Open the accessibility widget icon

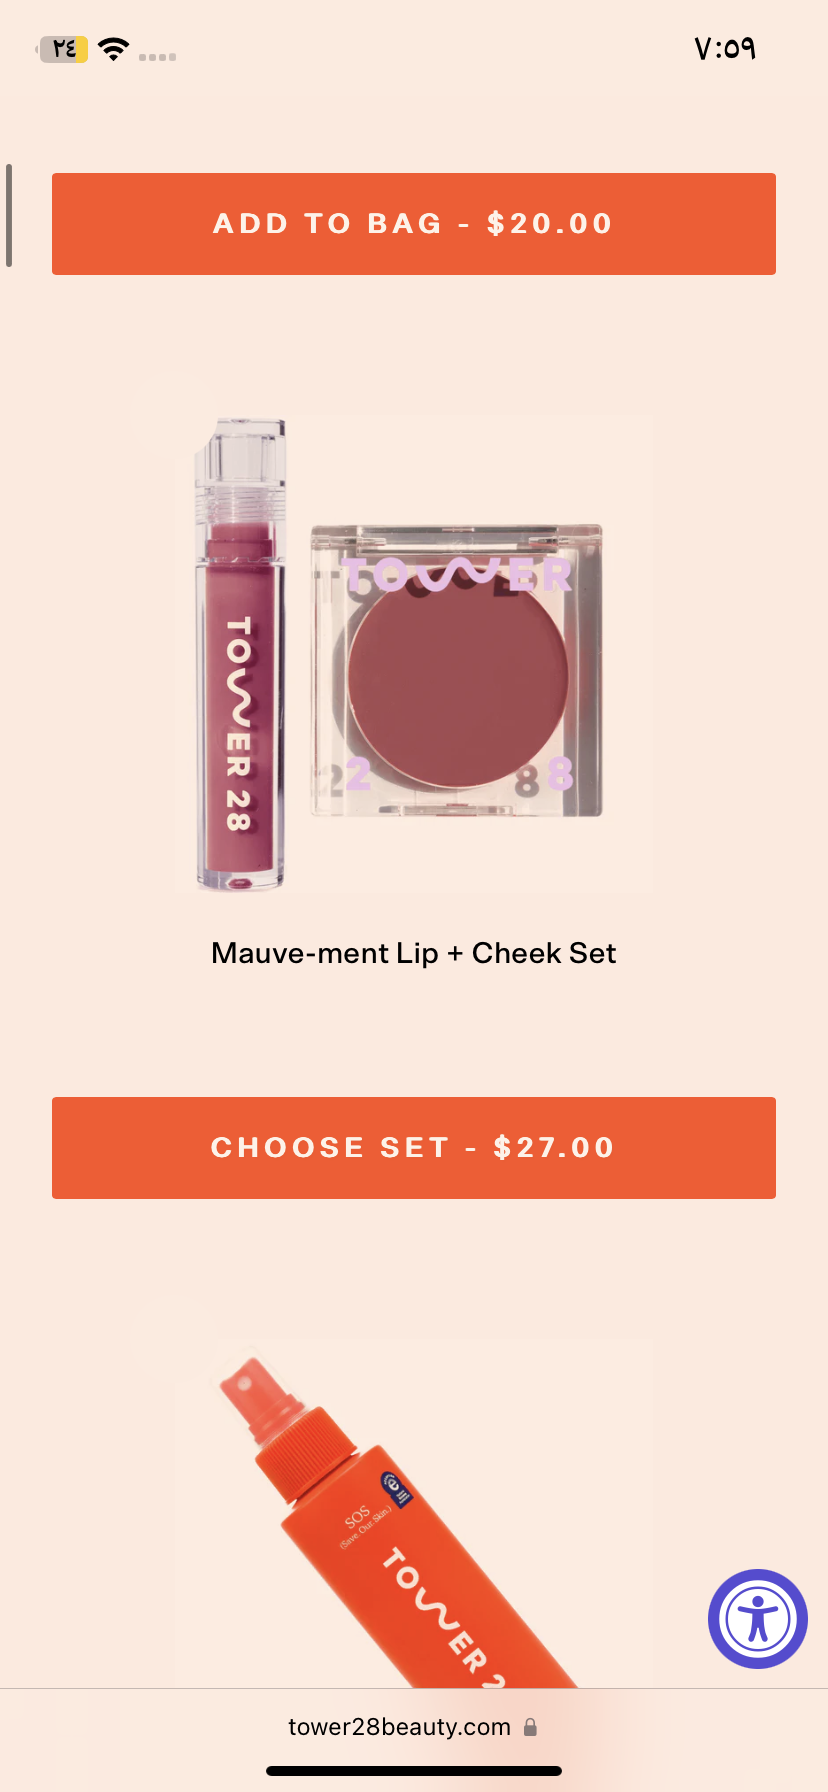758,1619
